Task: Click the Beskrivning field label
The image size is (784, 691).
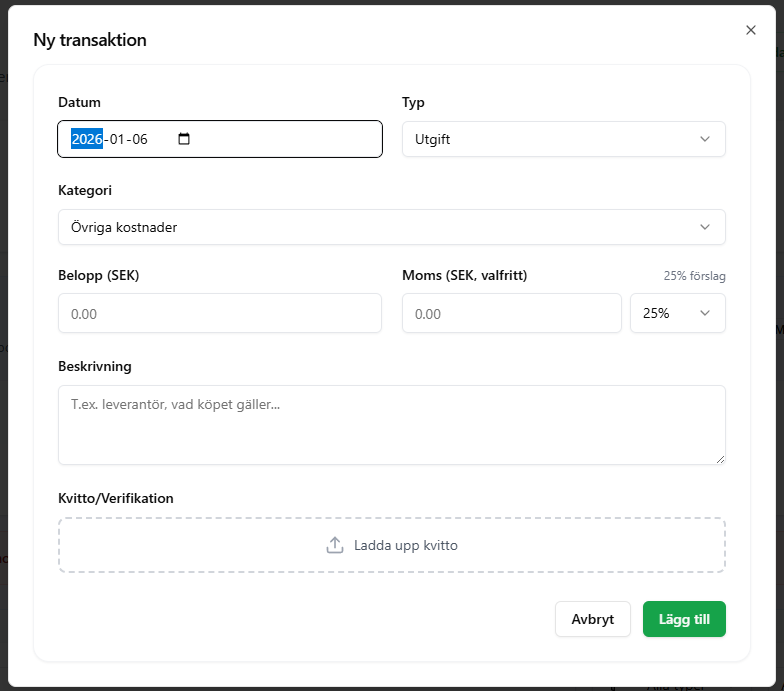Action: [x=95, y=366]
